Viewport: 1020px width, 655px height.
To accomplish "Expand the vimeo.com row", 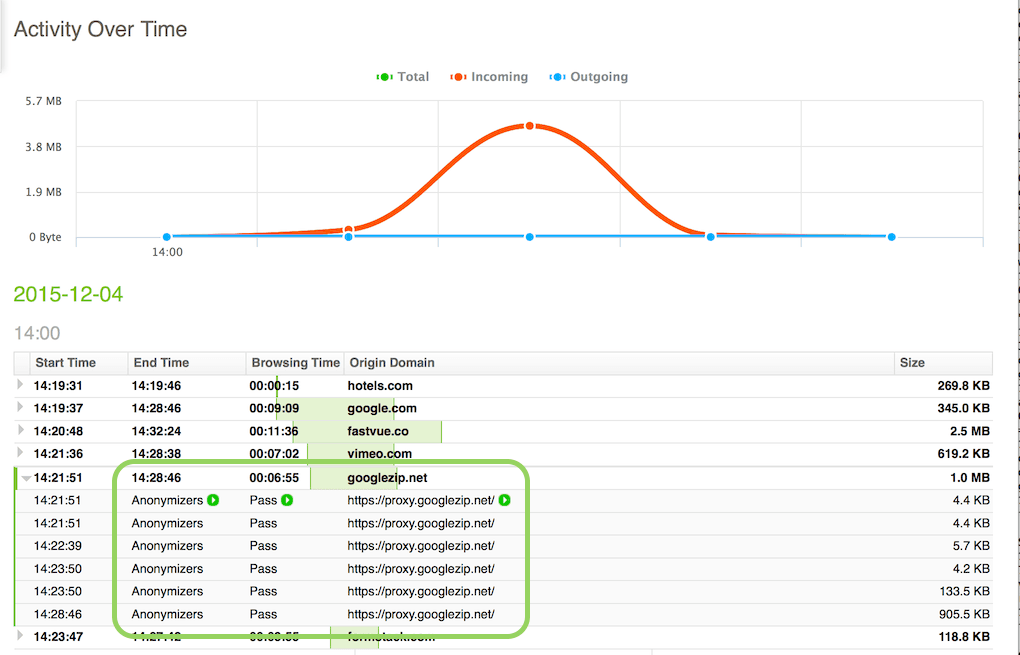I will click(20, 453).
